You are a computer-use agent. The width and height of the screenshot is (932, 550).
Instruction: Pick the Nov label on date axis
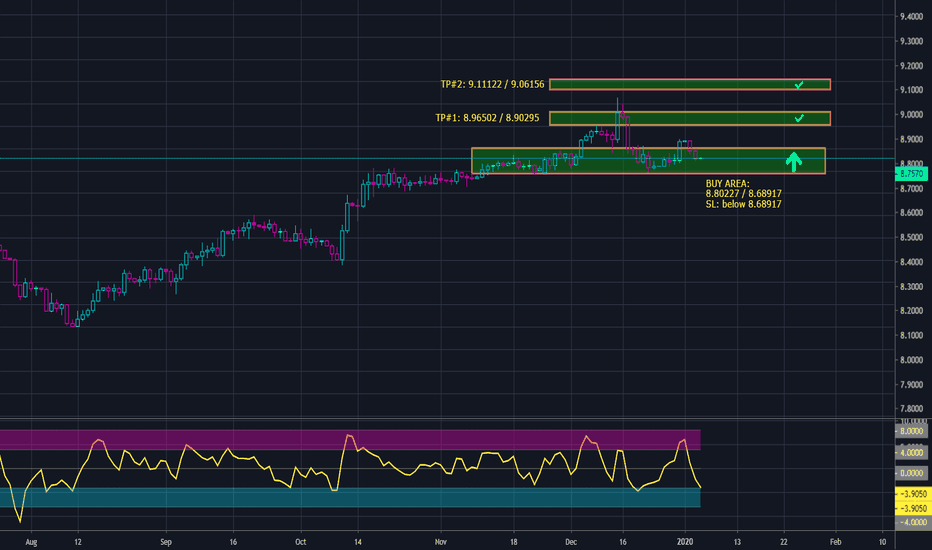coord(441,541)
